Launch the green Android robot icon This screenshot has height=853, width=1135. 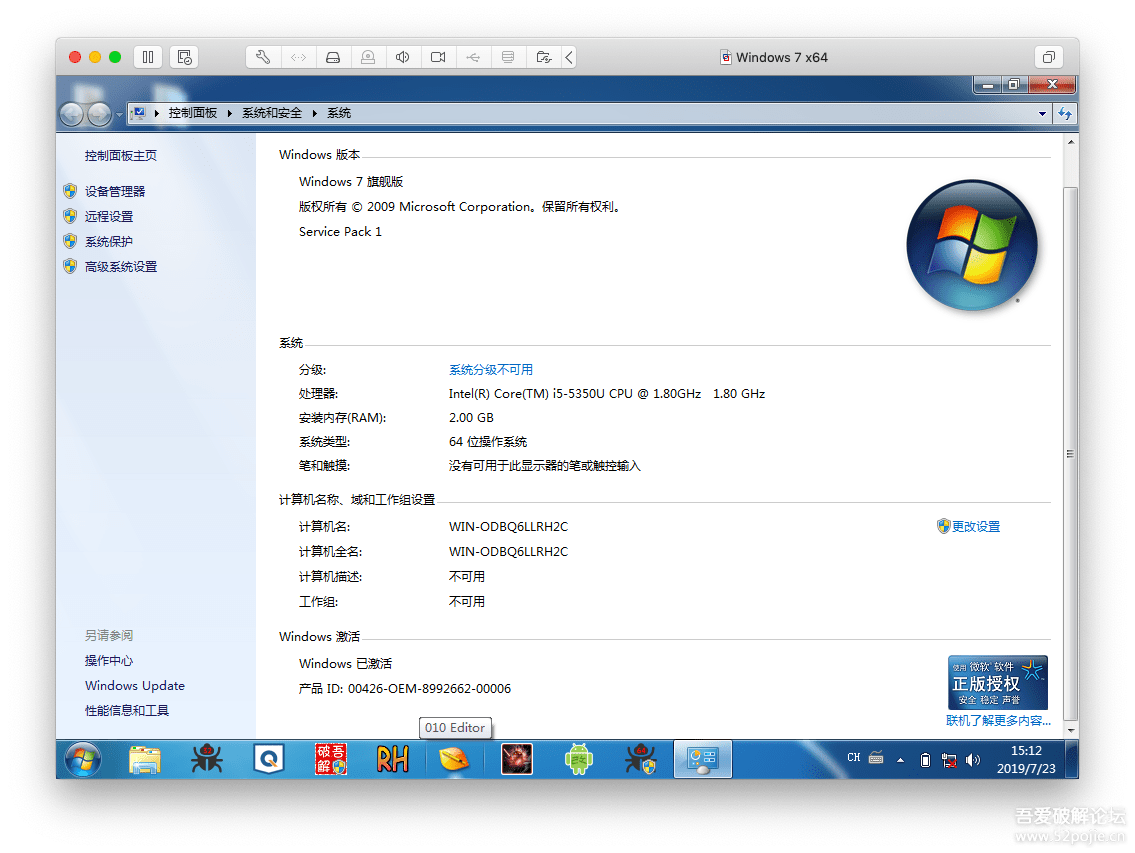[579, 760]
